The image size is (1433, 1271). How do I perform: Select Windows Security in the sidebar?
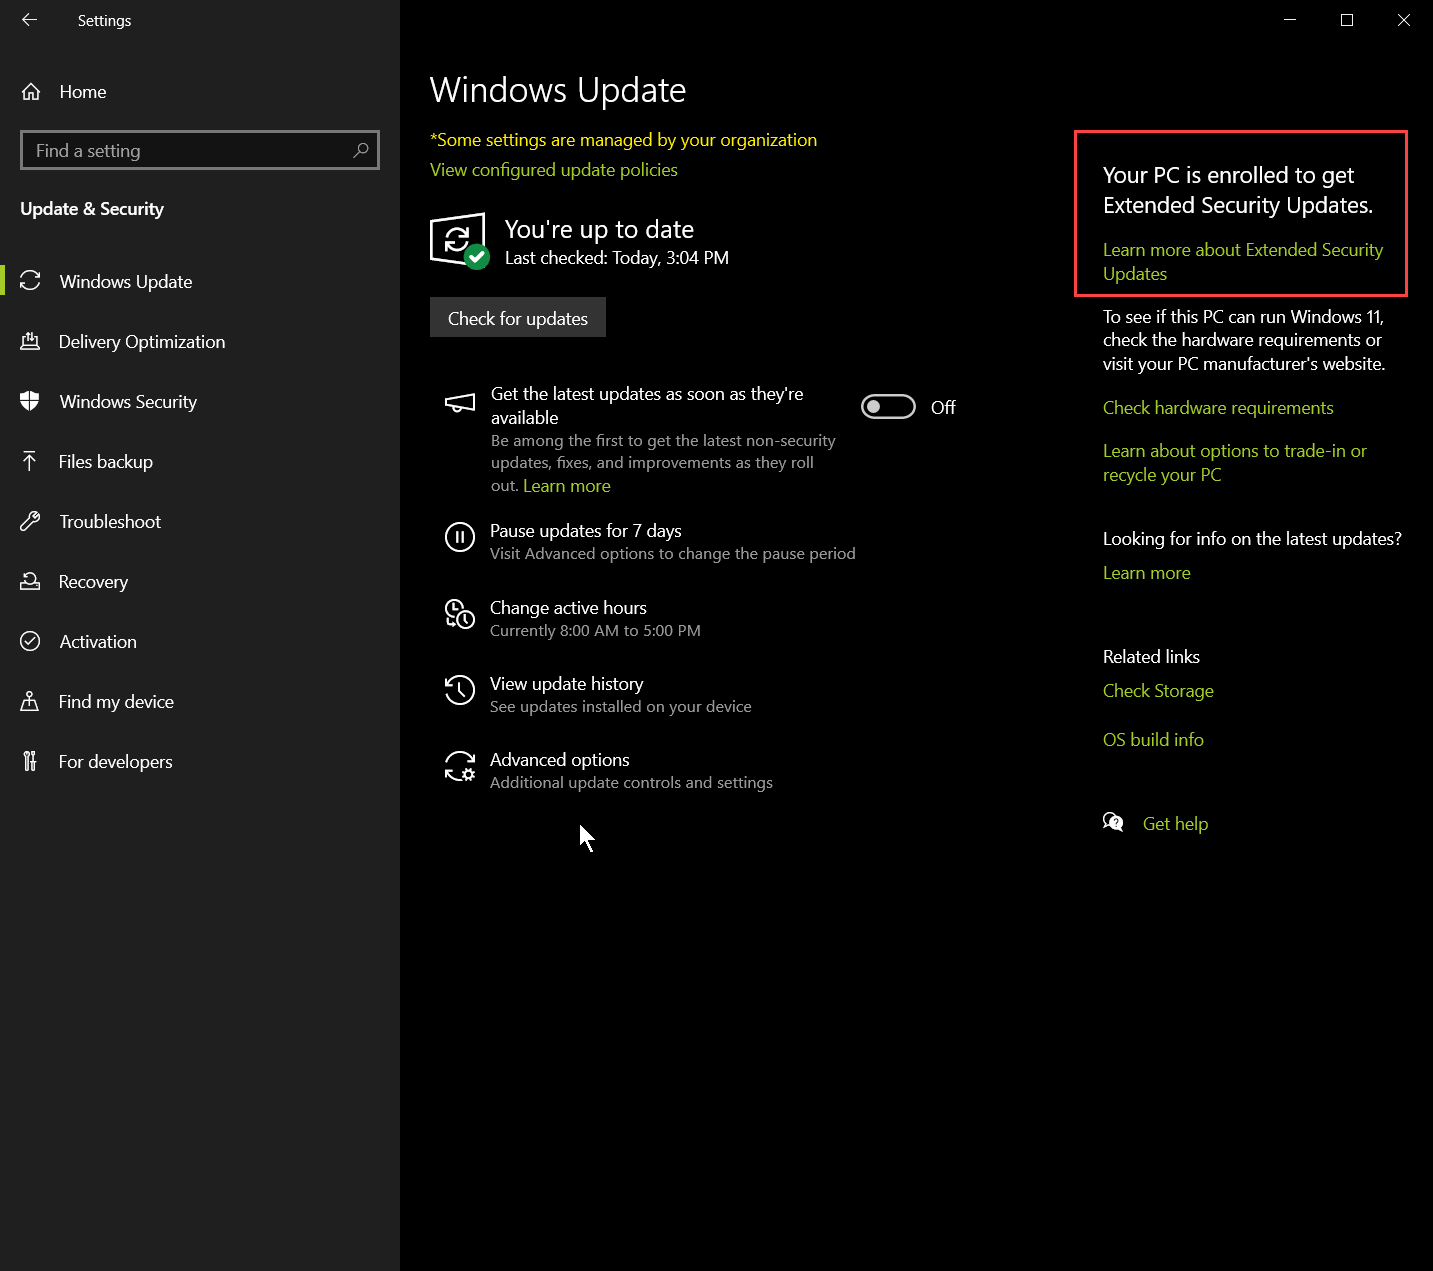(x=128, y=402)
